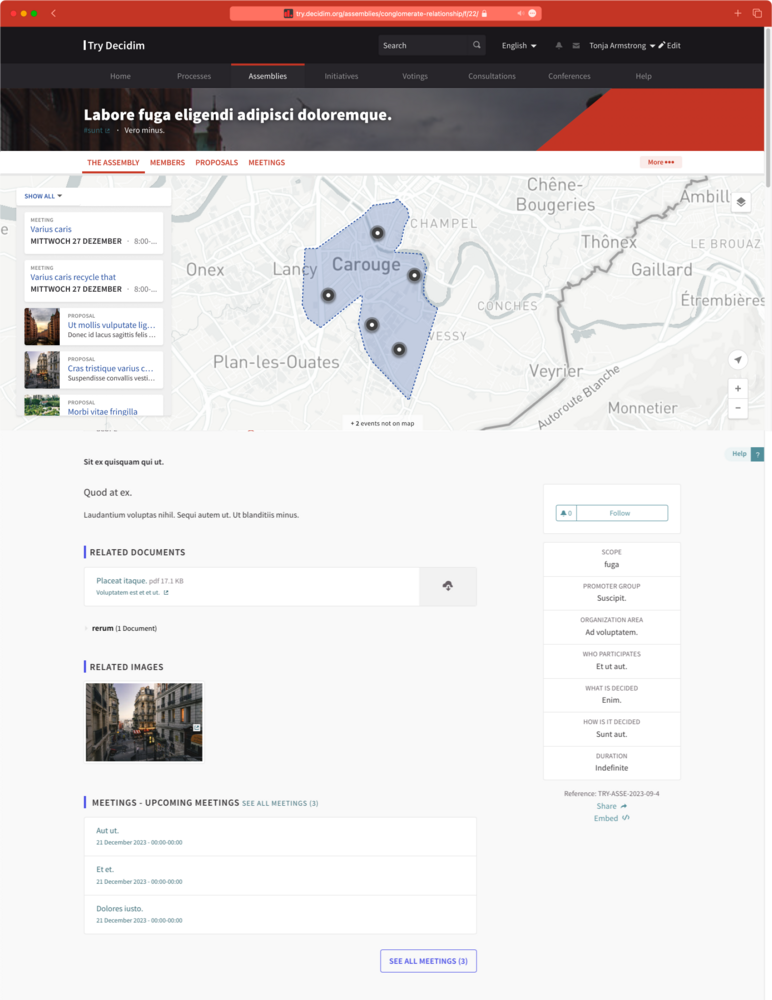Zoom in on the map
This screenshot has width=772, height=1000.
[x=738, y=388]
